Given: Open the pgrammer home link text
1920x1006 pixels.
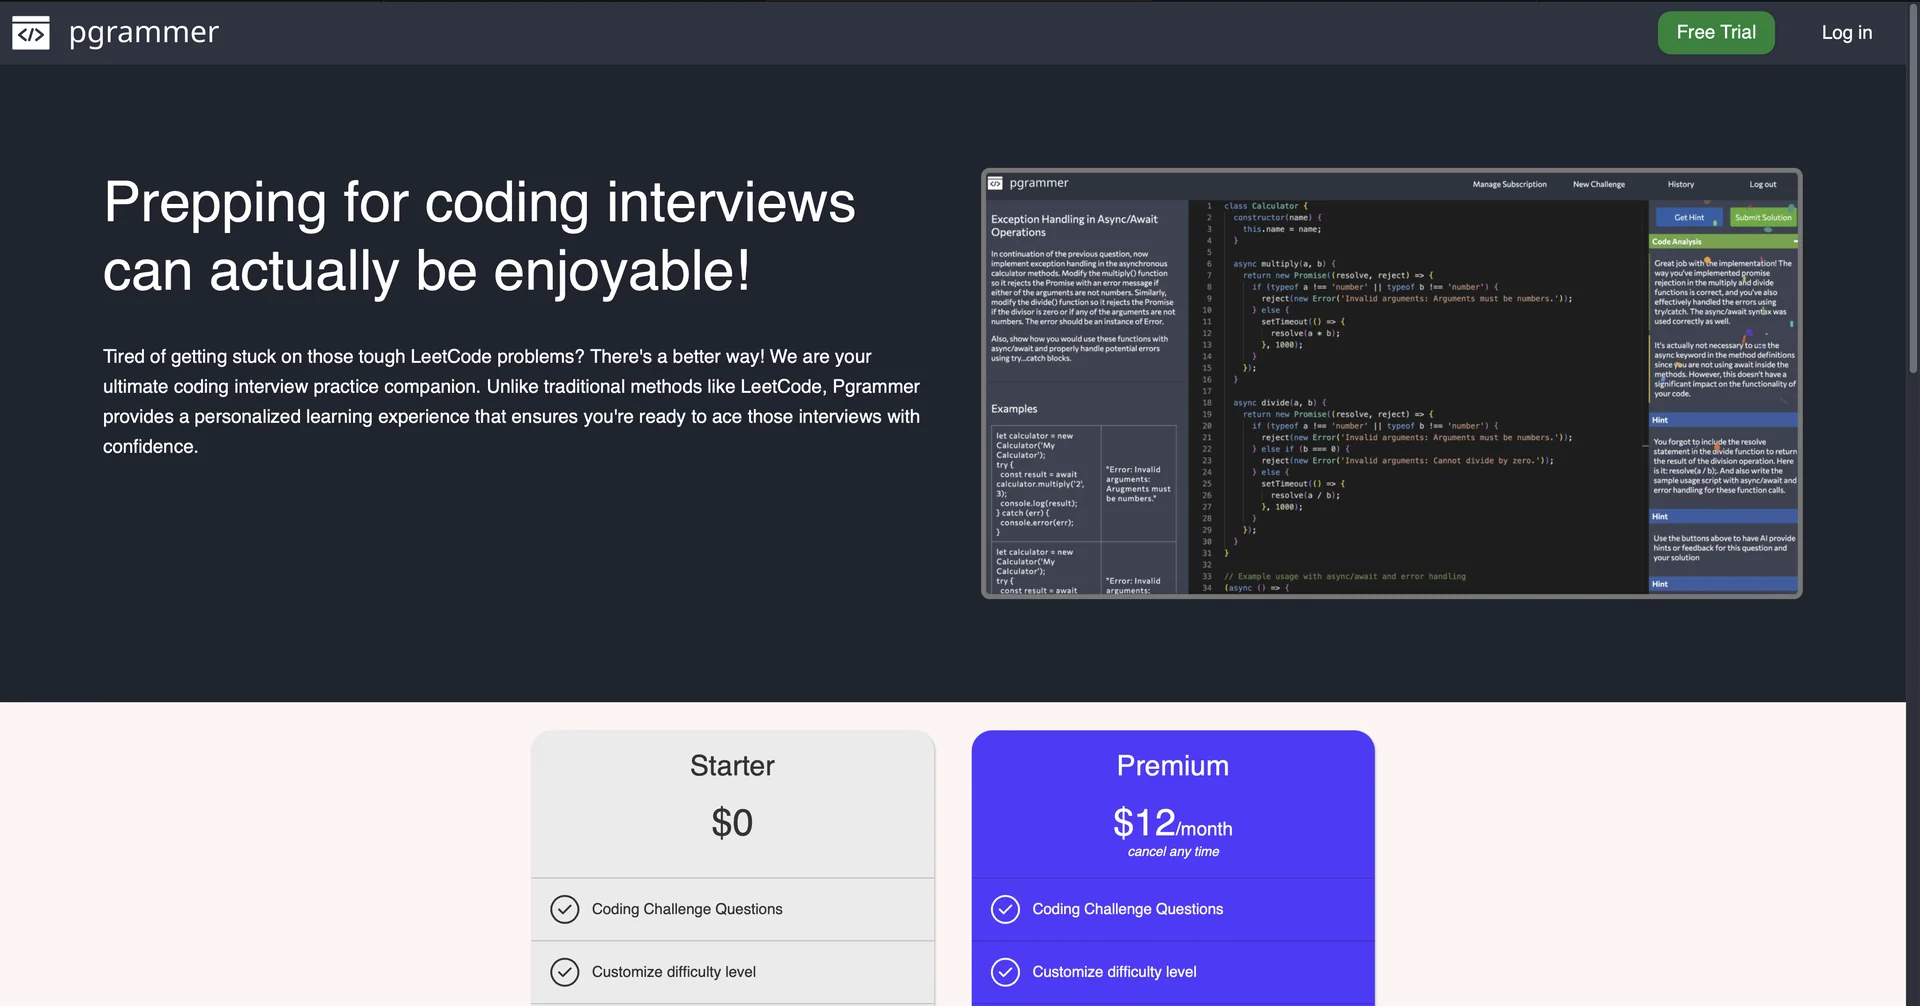Looking at the screenshot, I should point(144,33).
